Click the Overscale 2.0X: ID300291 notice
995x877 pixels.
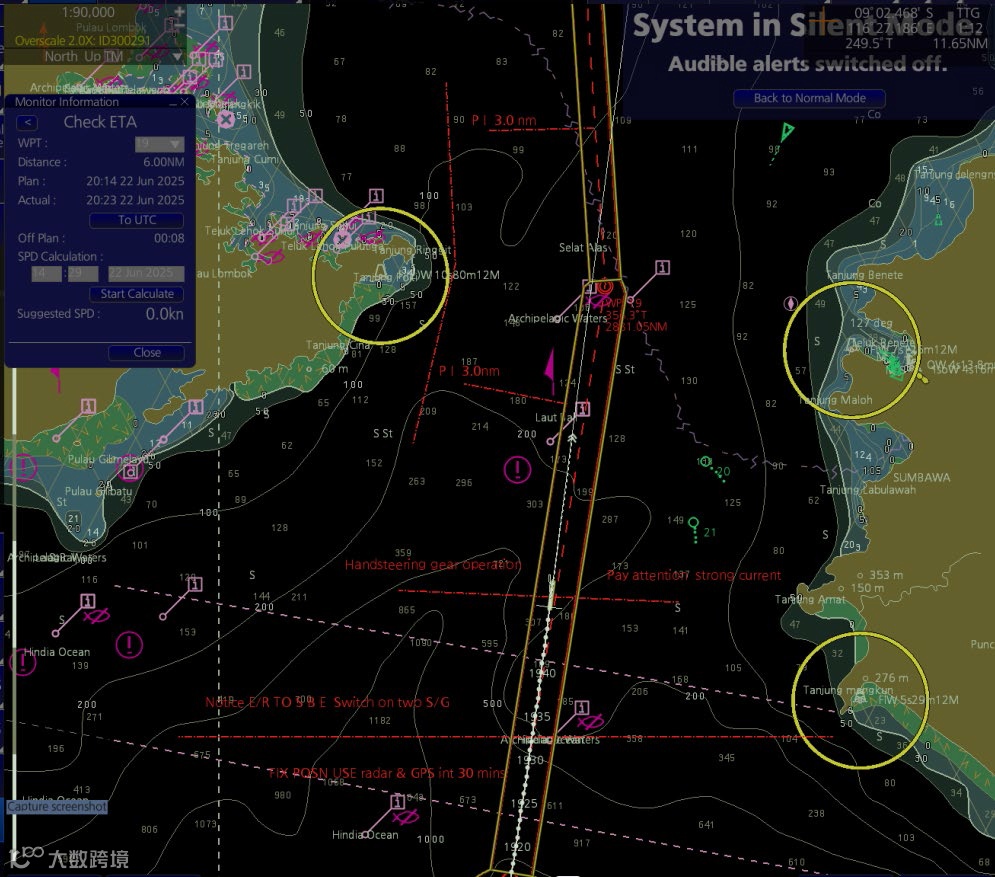pyautogui.click(x=82, y=41)
